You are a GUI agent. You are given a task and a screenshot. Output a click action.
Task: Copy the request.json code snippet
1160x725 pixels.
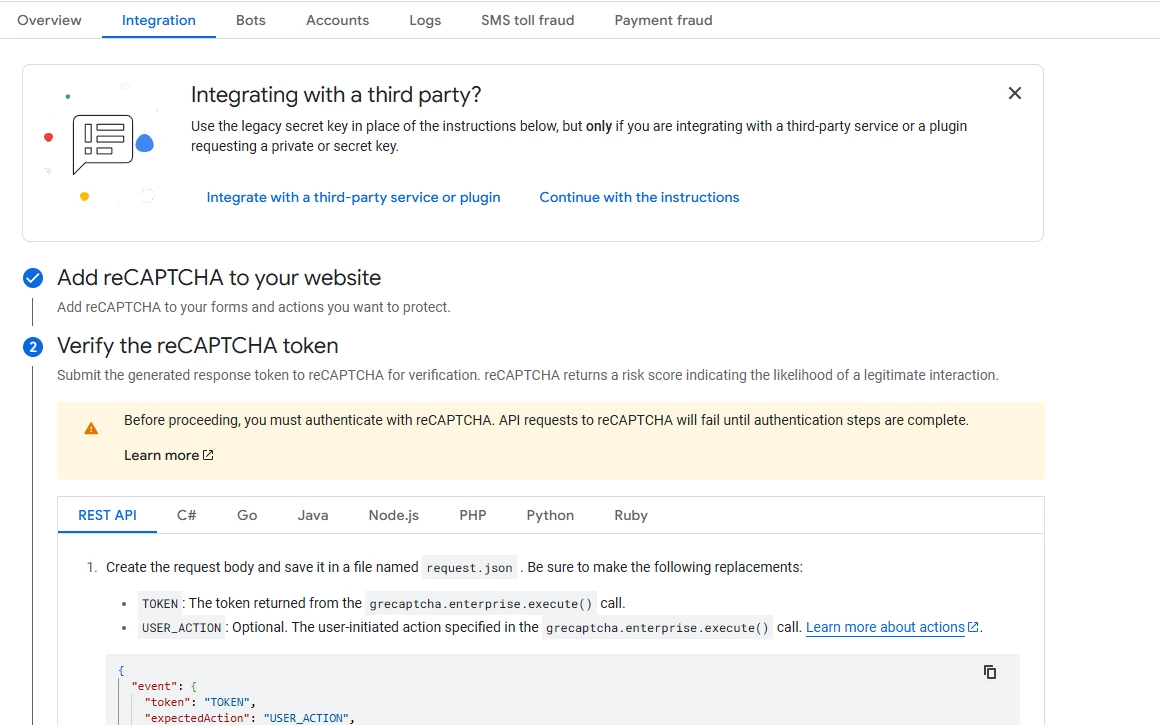[x=990, y=672]
